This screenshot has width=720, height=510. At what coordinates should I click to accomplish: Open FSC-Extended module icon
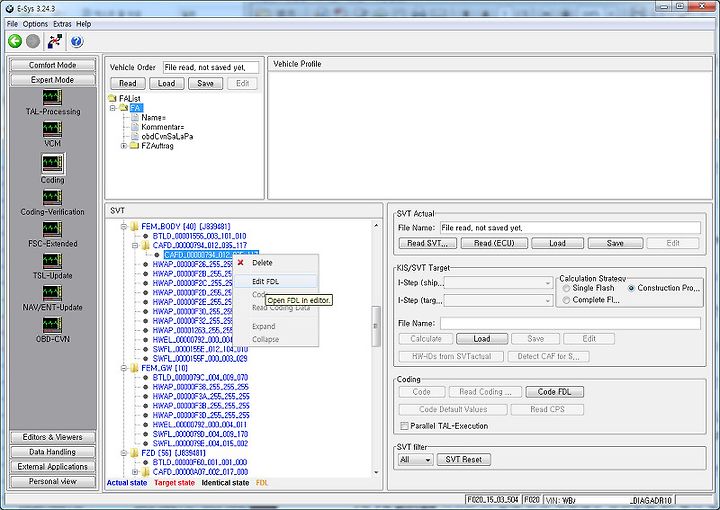point(52,230)
